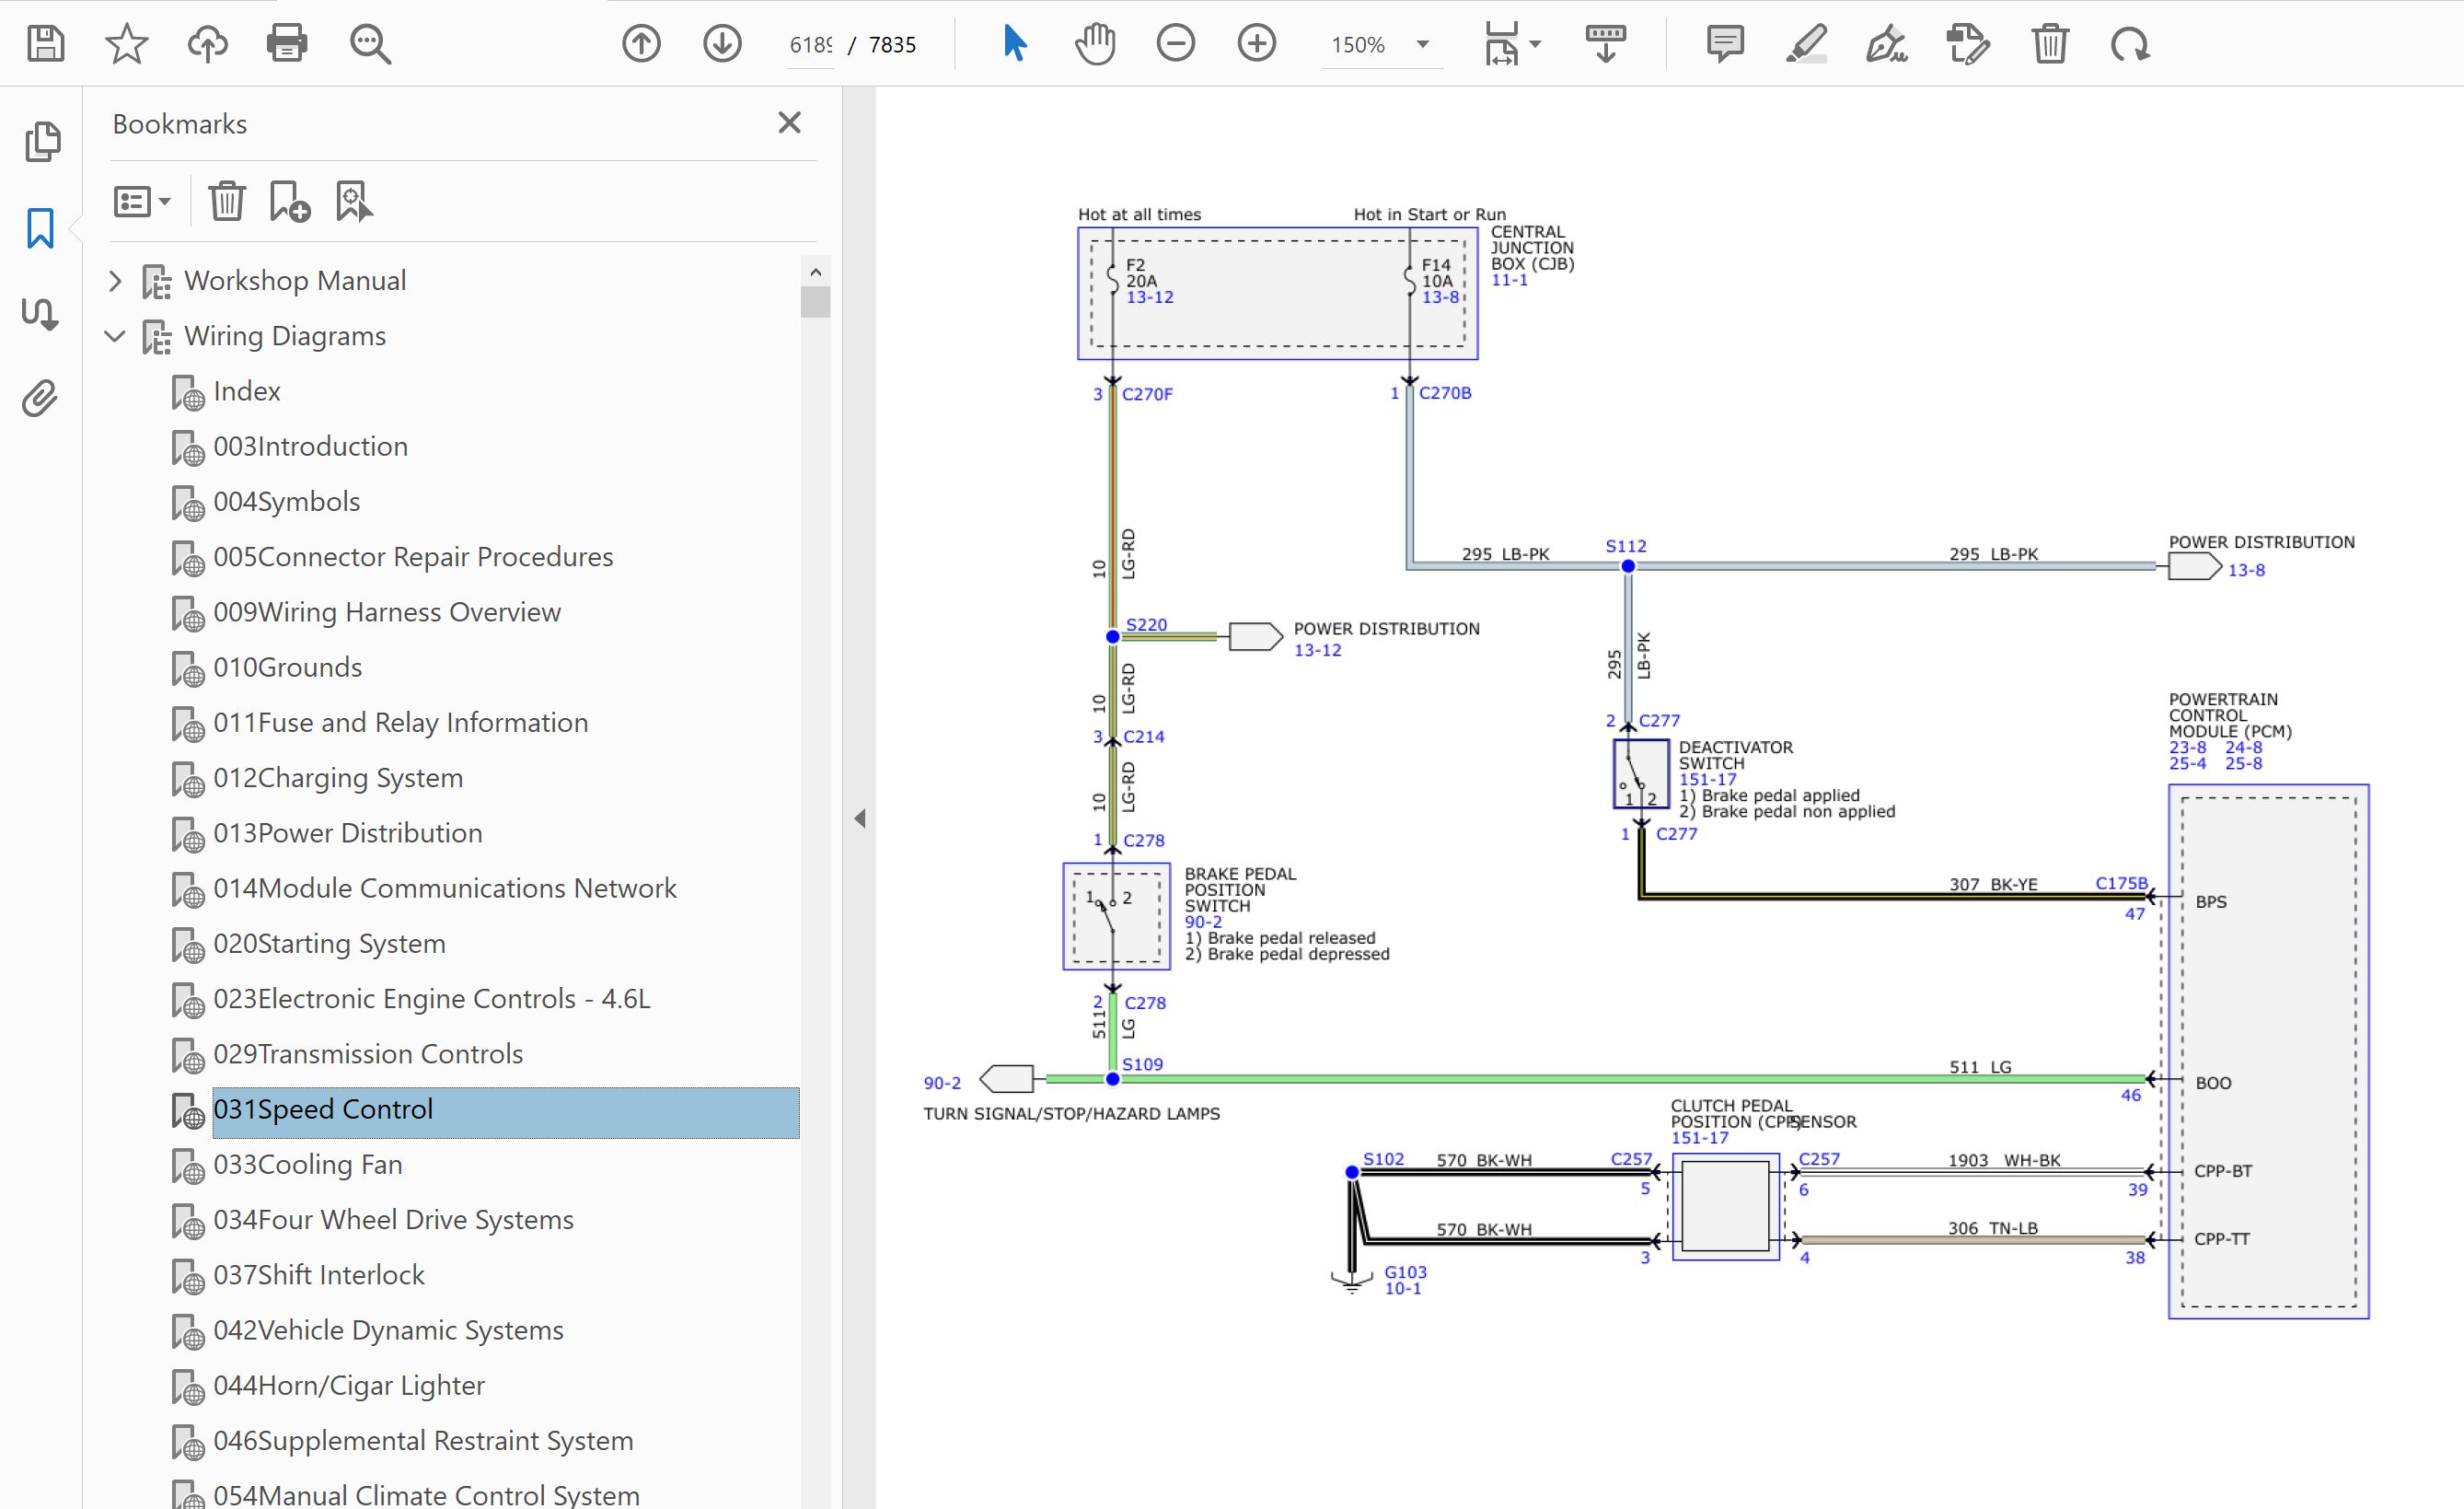Image resolution: width=2464 pixels, height=1509 pixels.
Task: Collapse the navigation pane with arrow
Action: [860, 819]
